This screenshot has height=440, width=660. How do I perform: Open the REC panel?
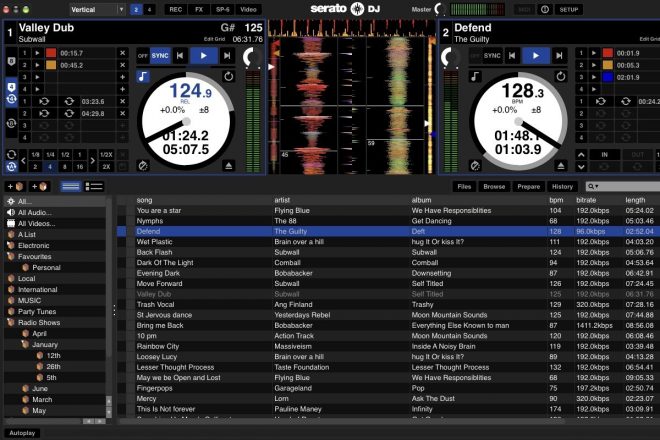tap(176, 9)
